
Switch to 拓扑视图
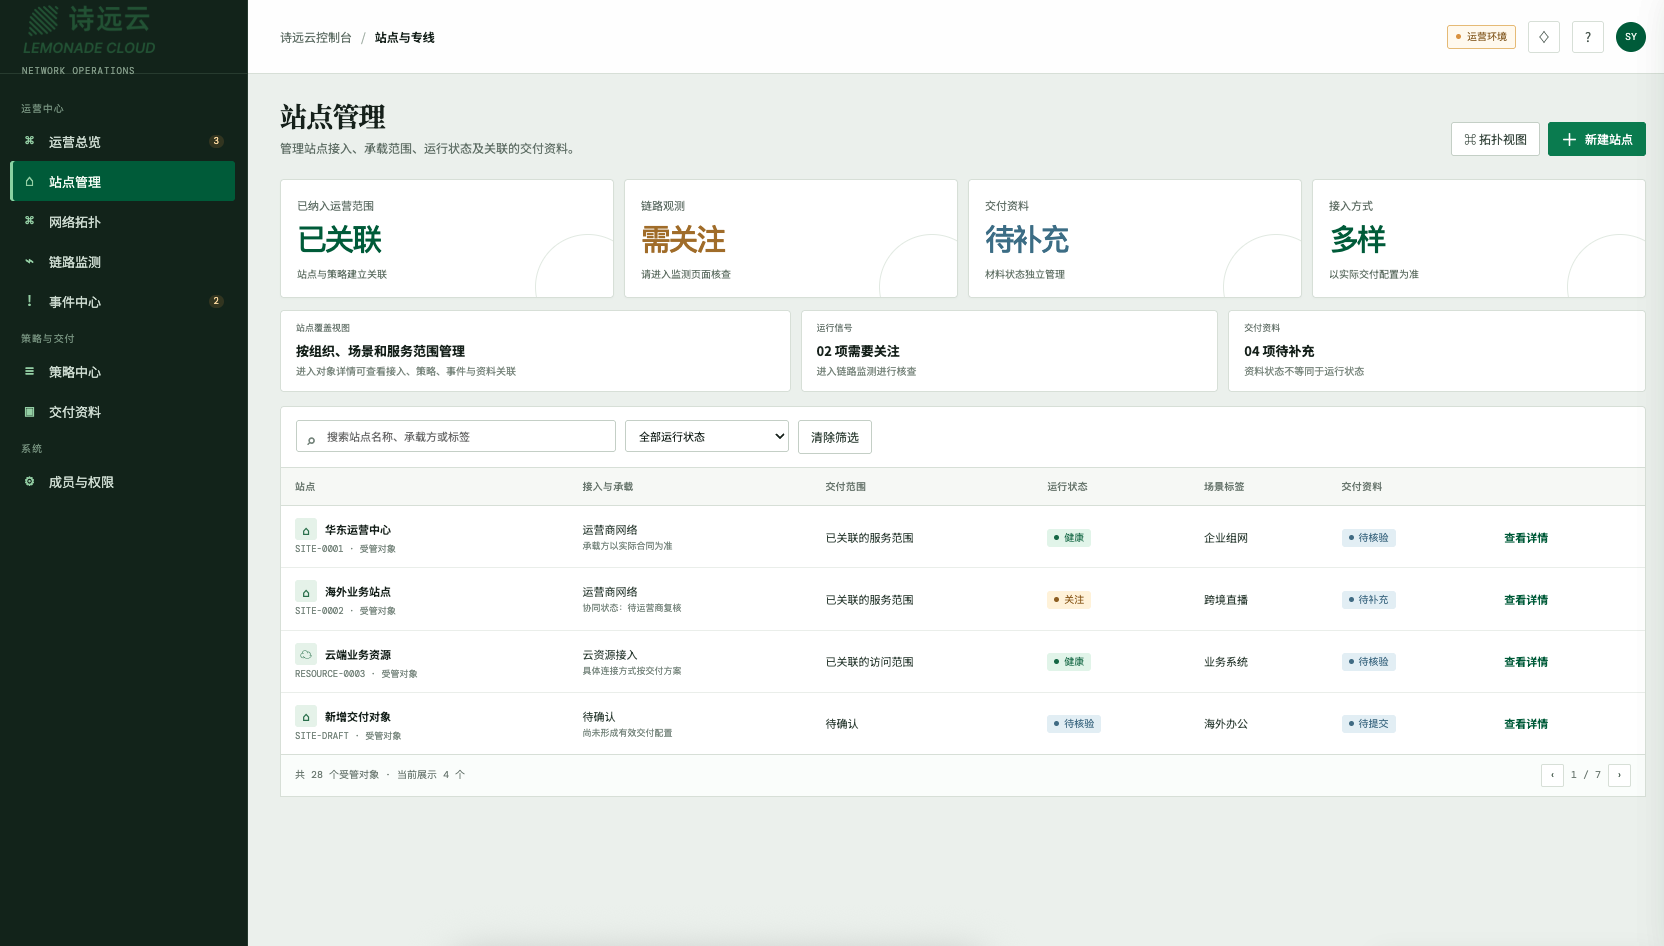1495,139
